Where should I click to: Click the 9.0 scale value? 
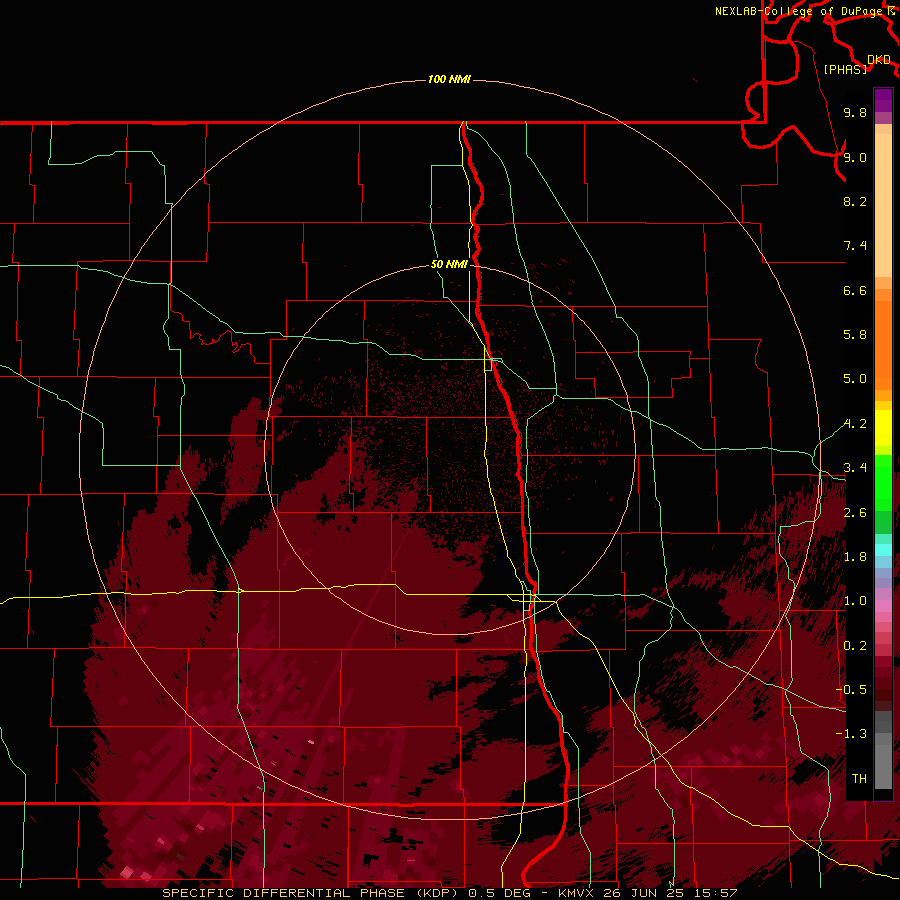point(855,157)
